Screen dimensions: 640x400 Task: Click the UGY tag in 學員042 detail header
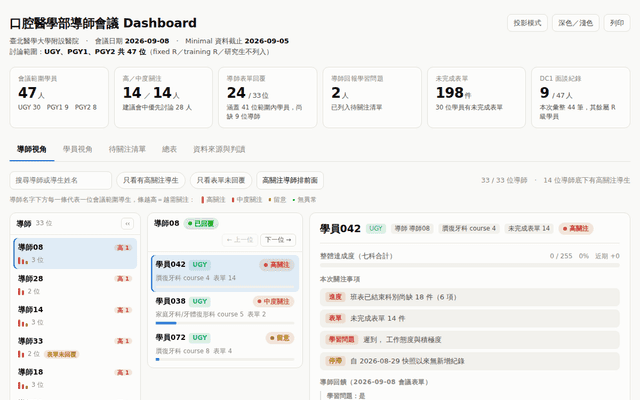376,229
